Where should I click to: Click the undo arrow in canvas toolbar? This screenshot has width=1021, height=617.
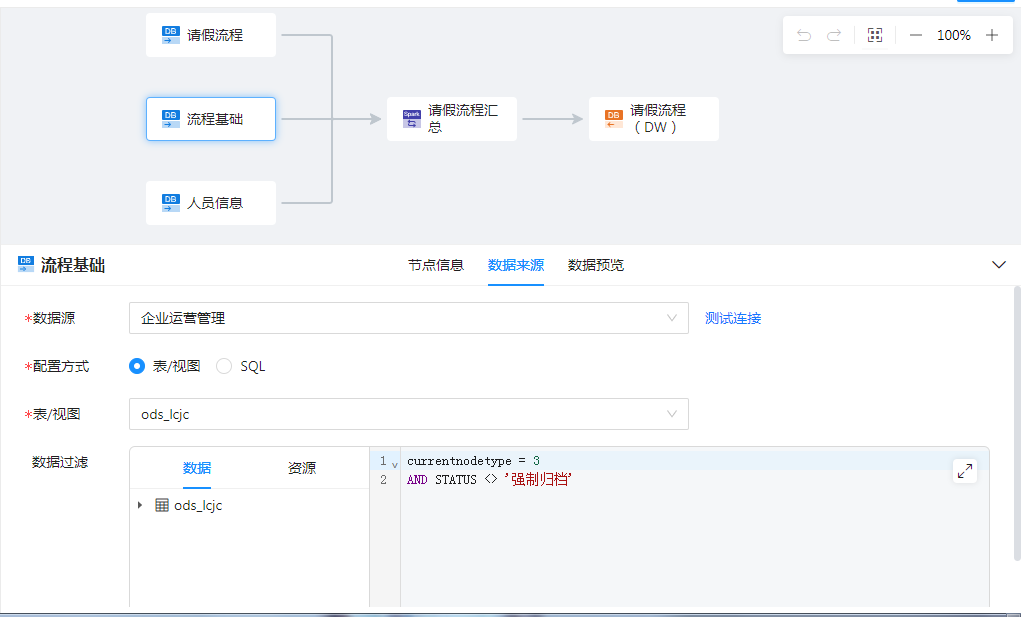tap(804, 35)
